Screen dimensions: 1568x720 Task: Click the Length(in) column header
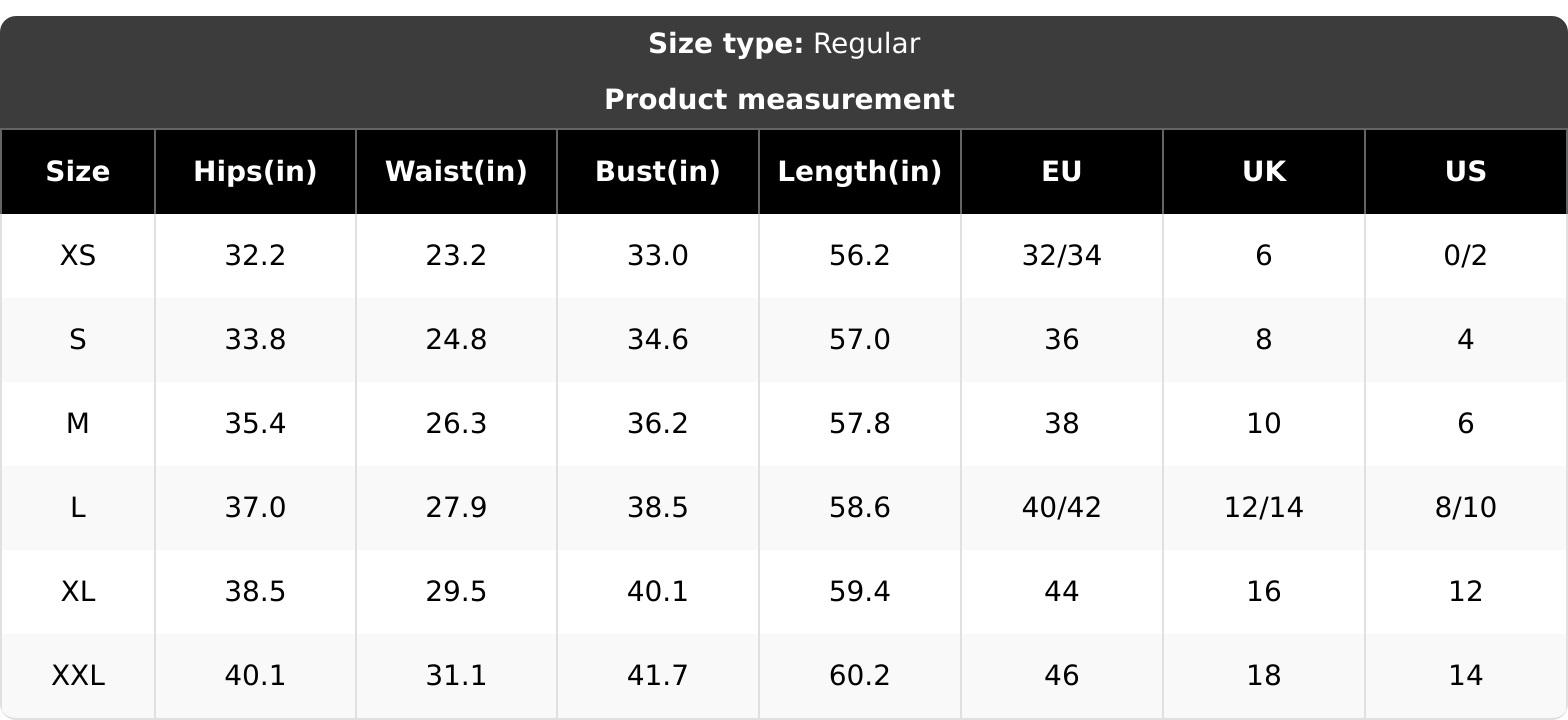pyautogui.click(x=860, y=172)
